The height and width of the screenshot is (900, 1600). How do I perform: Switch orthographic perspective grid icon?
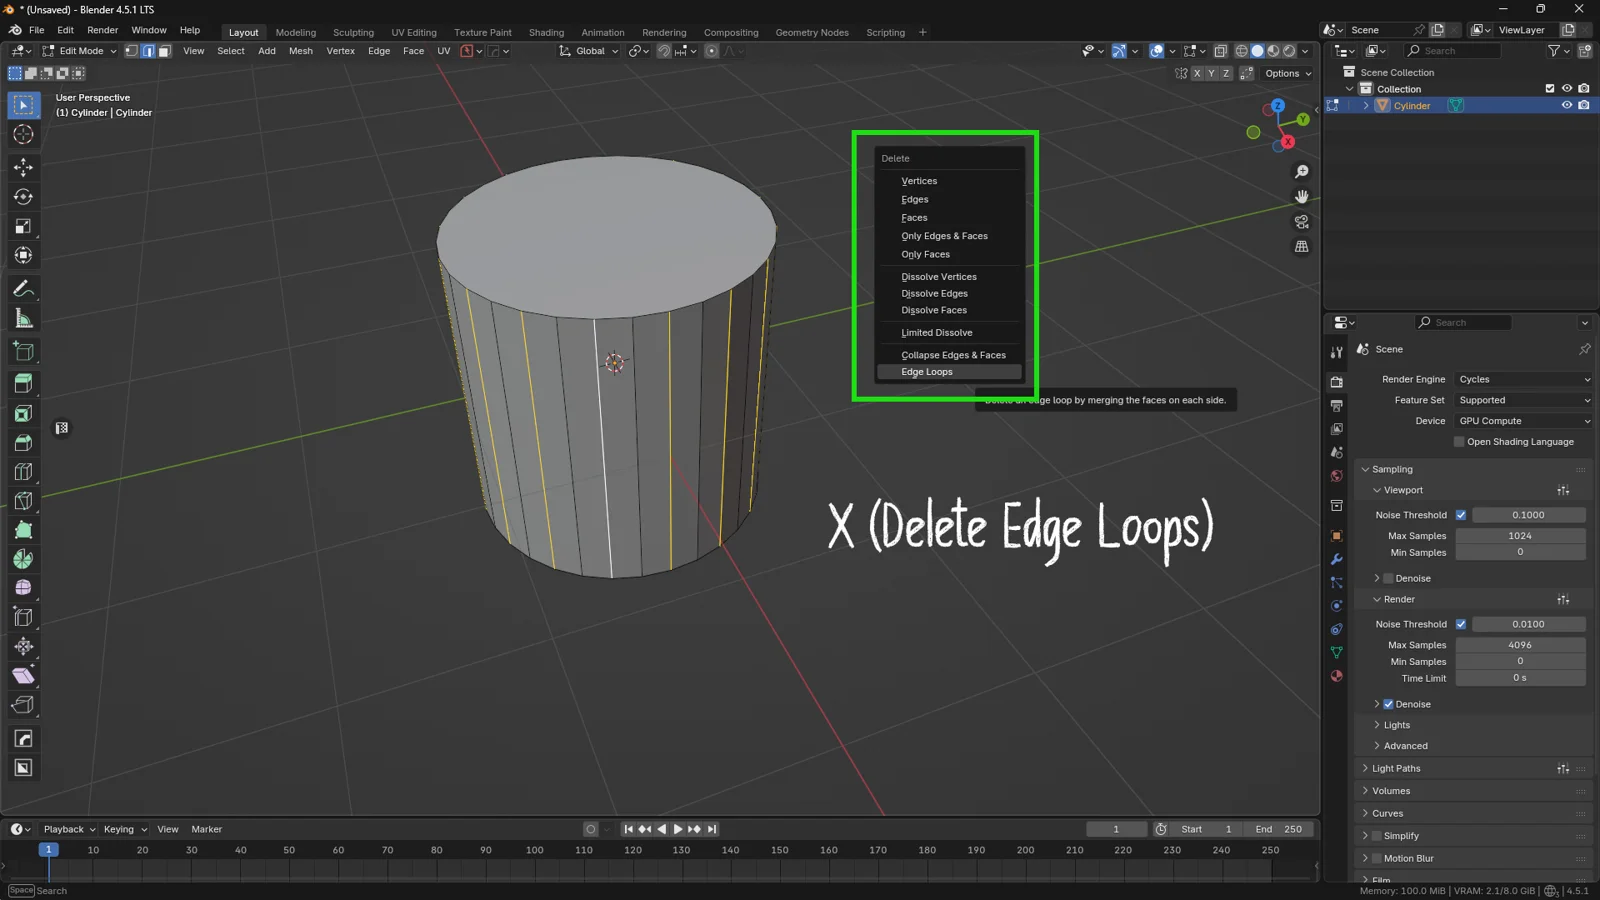click(1301, 247)
